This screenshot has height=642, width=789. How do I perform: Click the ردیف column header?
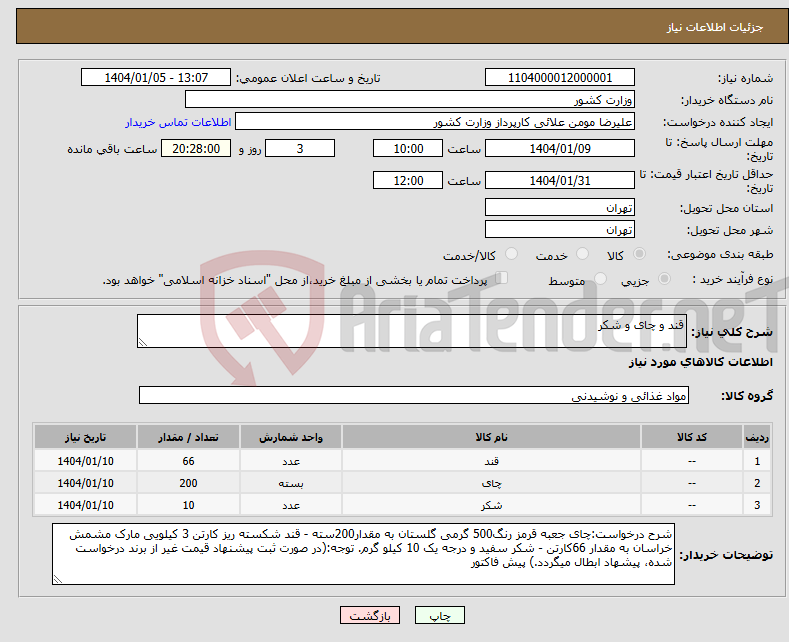click(757, 437)
